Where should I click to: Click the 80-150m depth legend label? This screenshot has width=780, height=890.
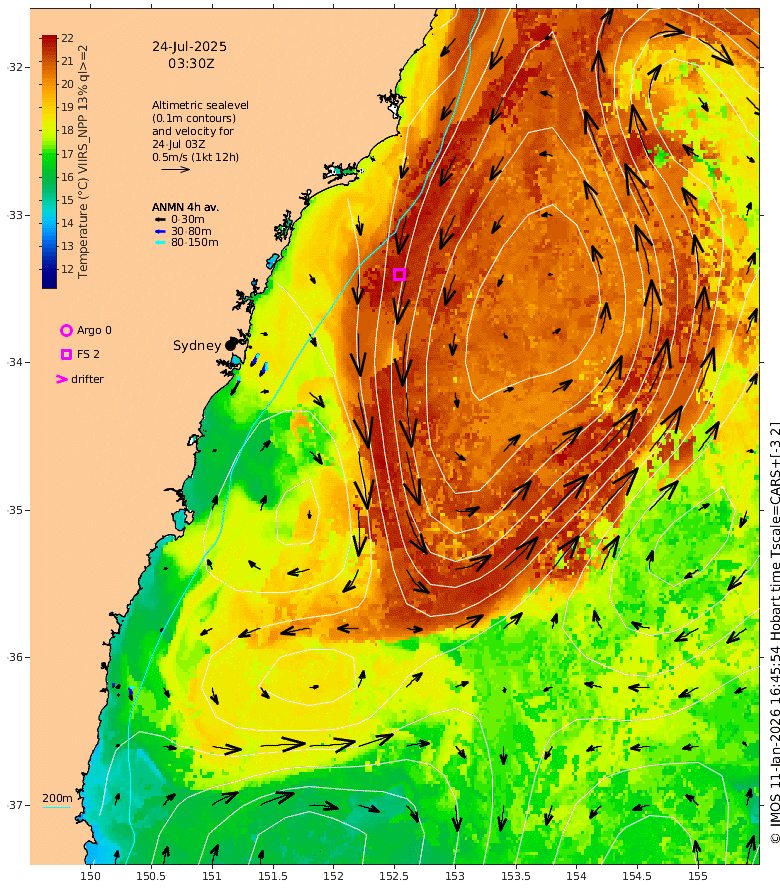coord(195,242)
